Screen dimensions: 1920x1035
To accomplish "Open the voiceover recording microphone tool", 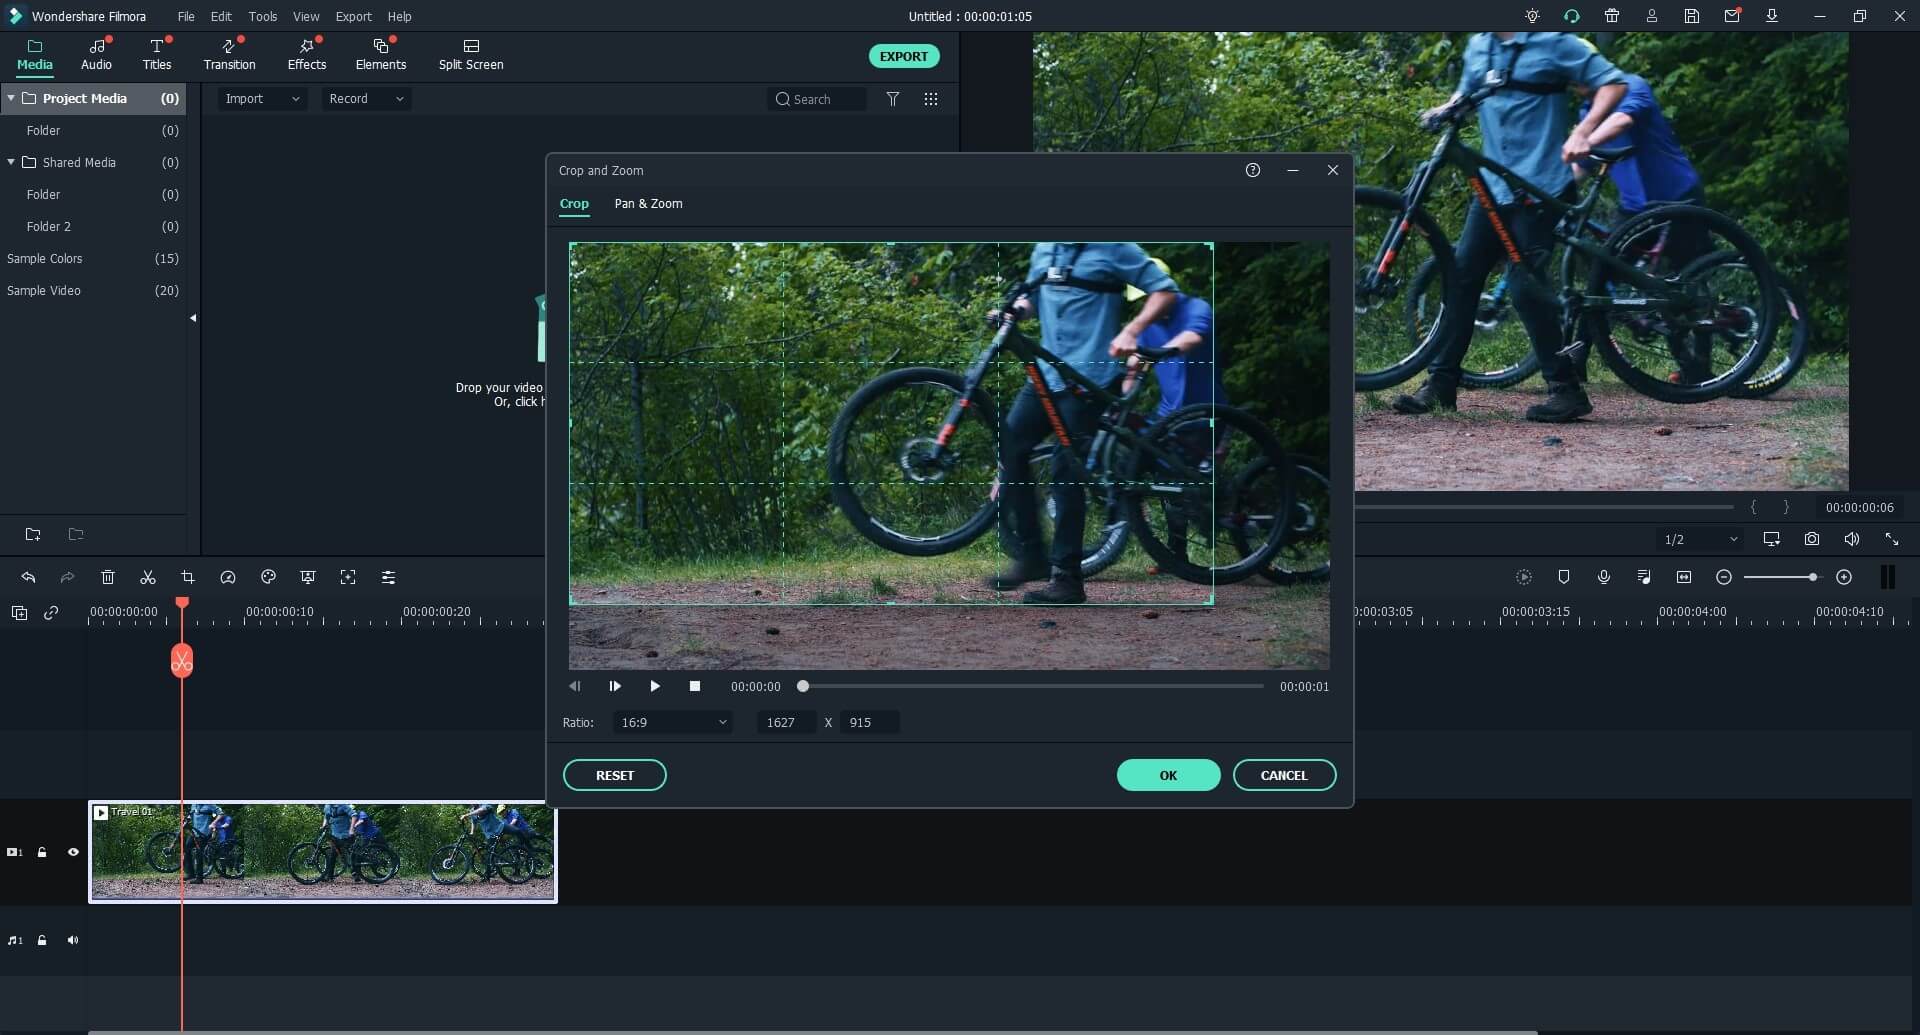I will coord(1604,578).
